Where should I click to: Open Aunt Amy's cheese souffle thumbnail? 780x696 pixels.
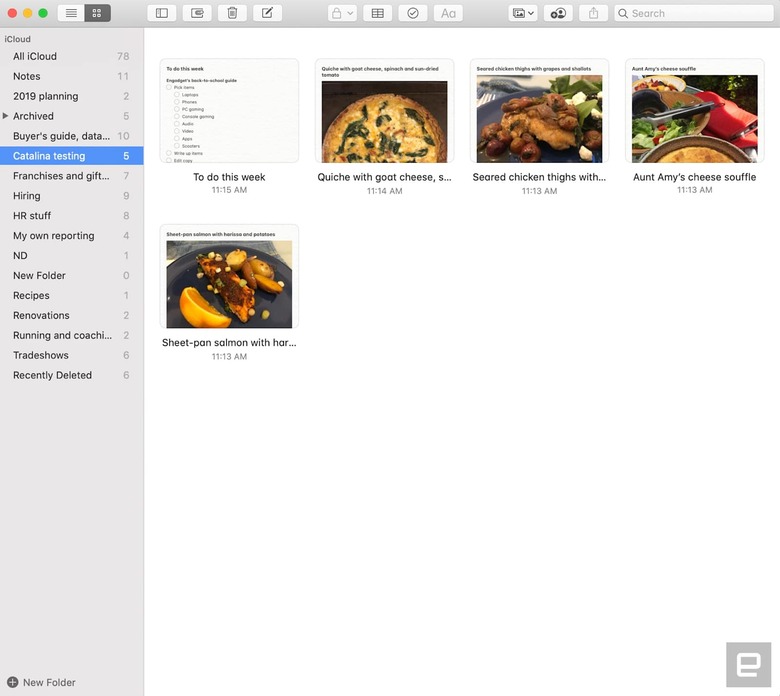pyautogui.click(x=694, y=111)
